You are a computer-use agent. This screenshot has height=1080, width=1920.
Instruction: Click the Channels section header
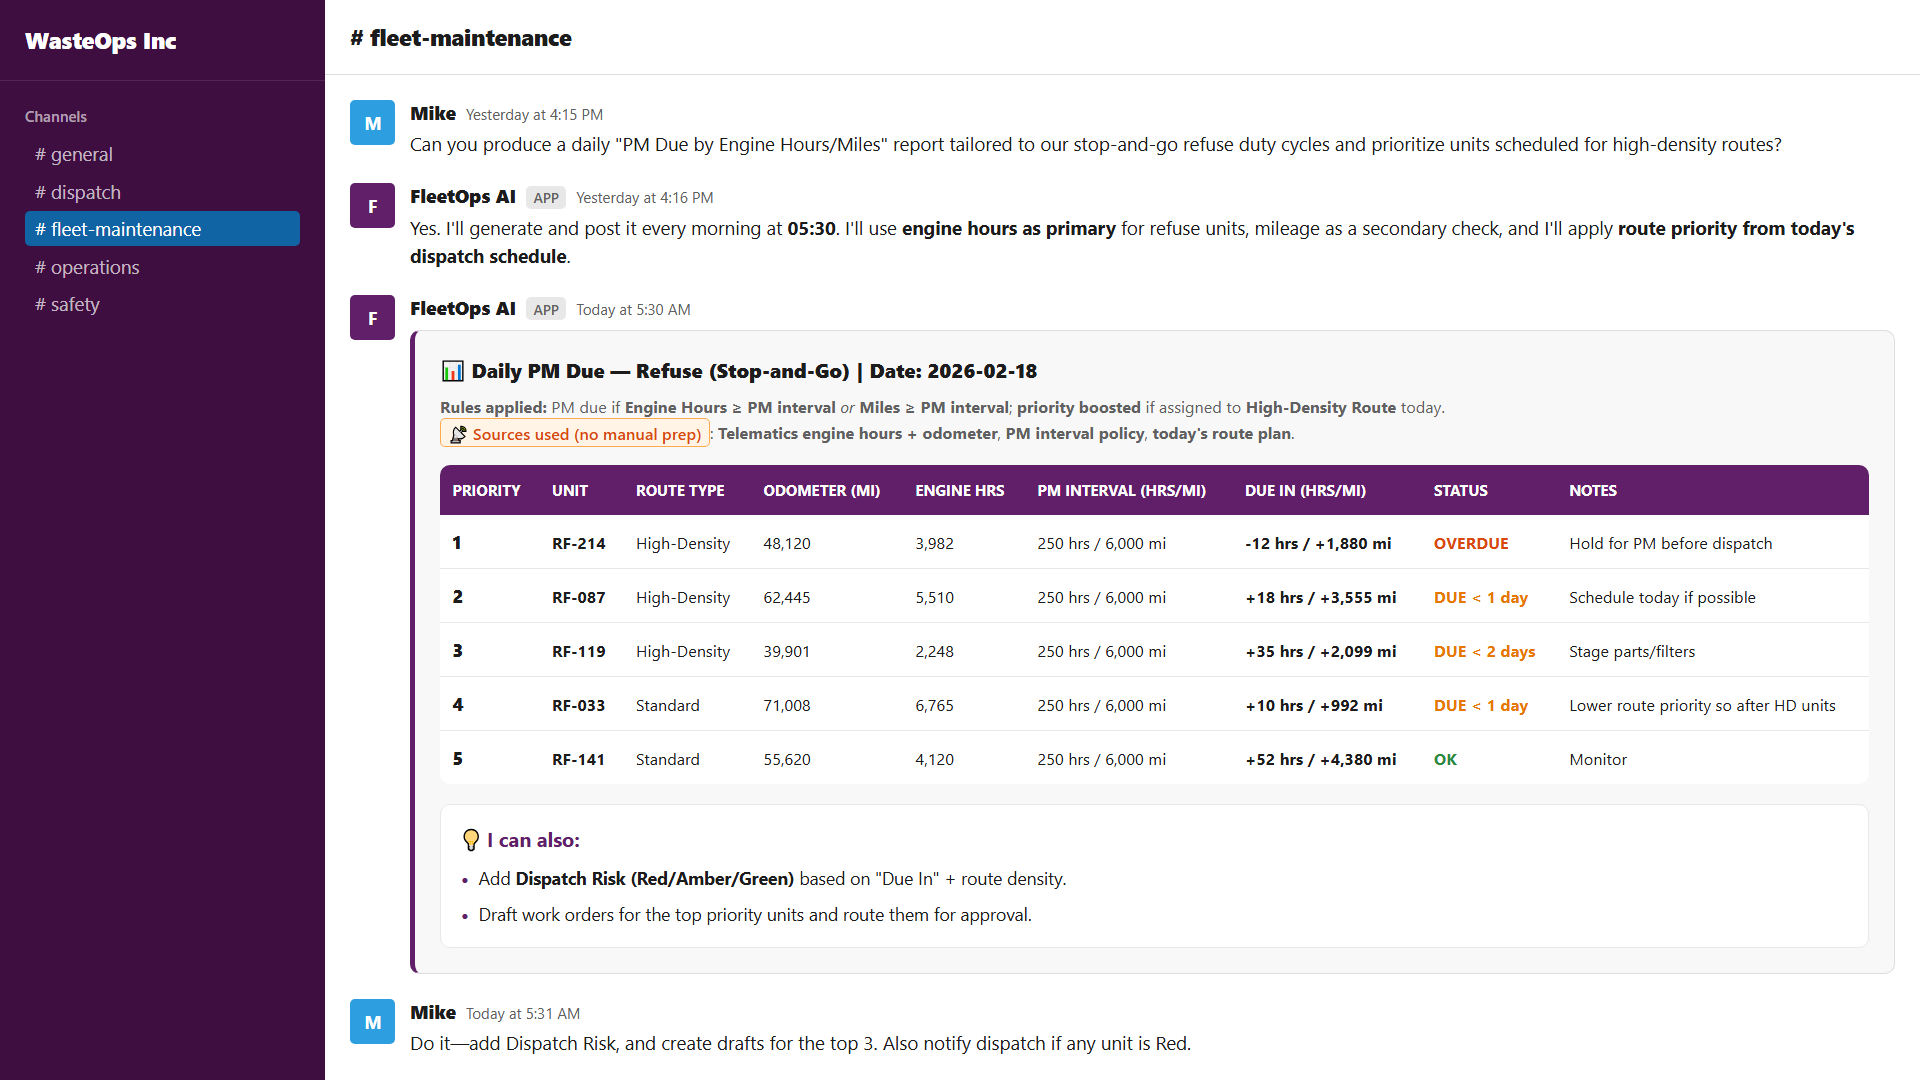(x=56, y=117)
